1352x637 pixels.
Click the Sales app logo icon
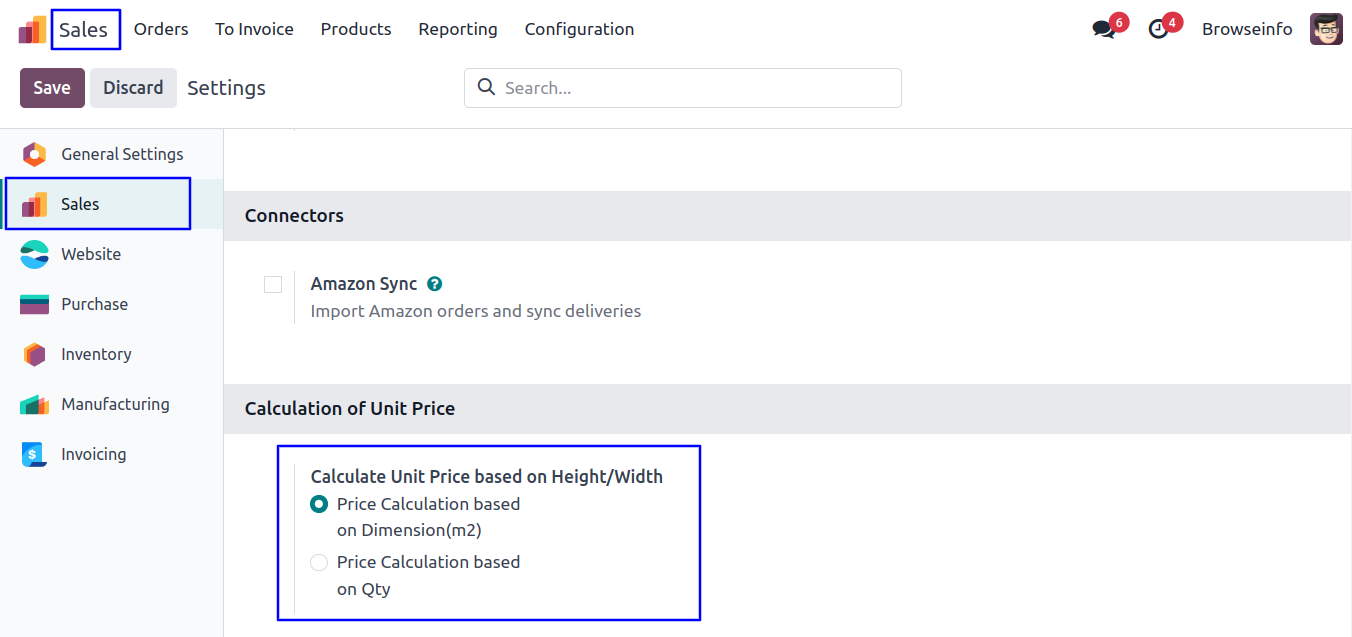pos(32,30)
